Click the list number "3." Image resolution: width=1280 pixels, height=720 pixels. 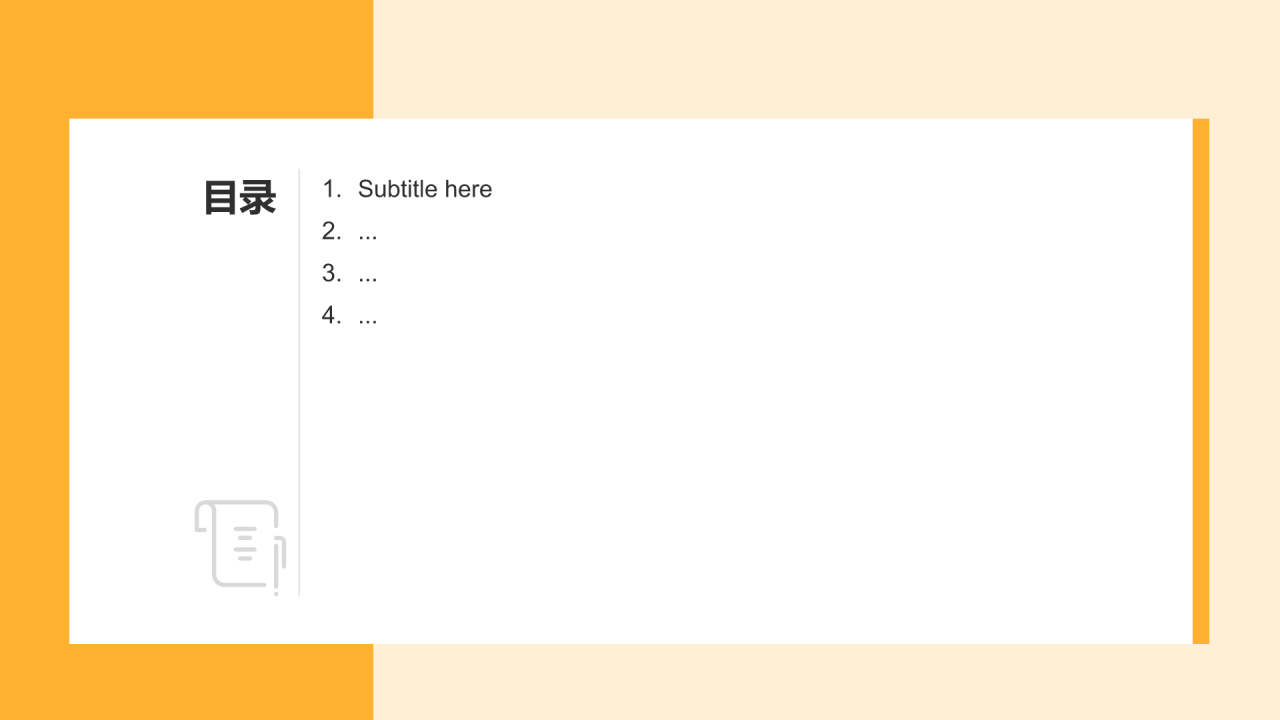tap(332, 273)
